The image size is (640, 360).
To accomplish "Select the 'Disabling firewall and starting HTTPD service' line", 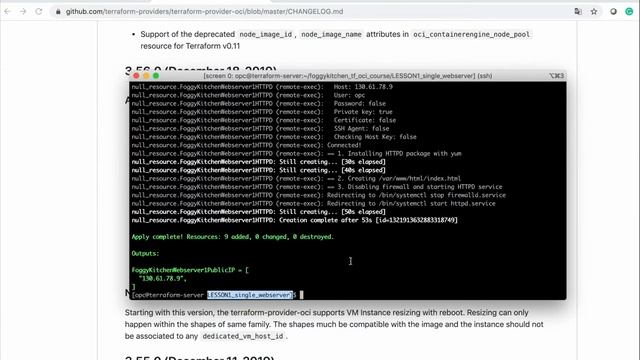I will pos(317,187).
